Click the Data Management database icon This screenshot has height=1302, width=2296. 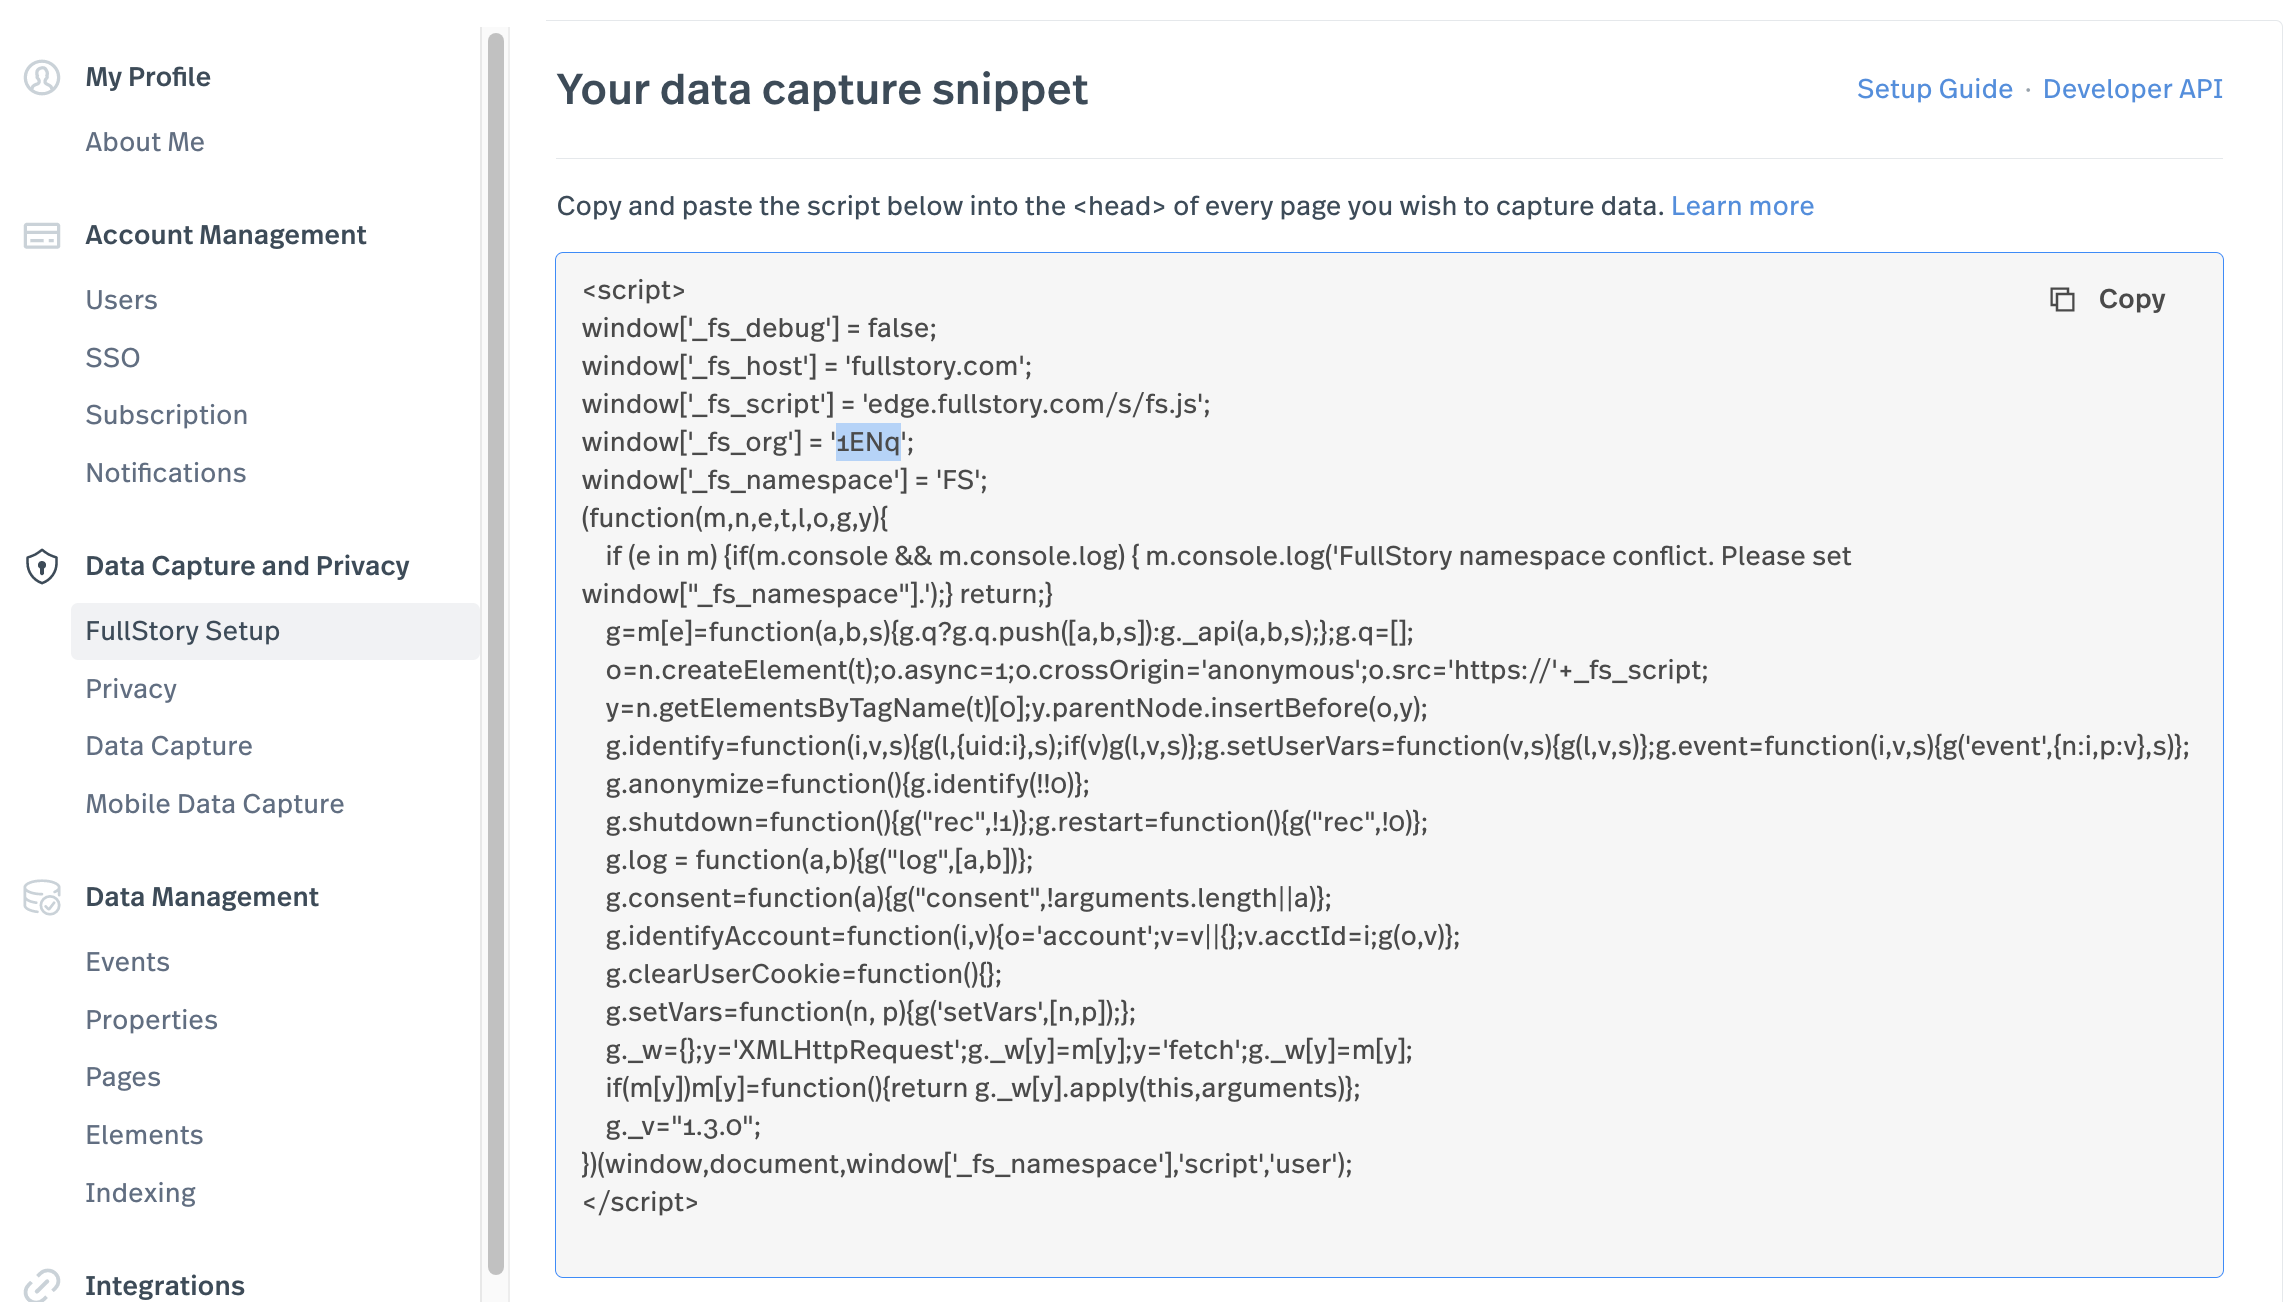[42, 897]
